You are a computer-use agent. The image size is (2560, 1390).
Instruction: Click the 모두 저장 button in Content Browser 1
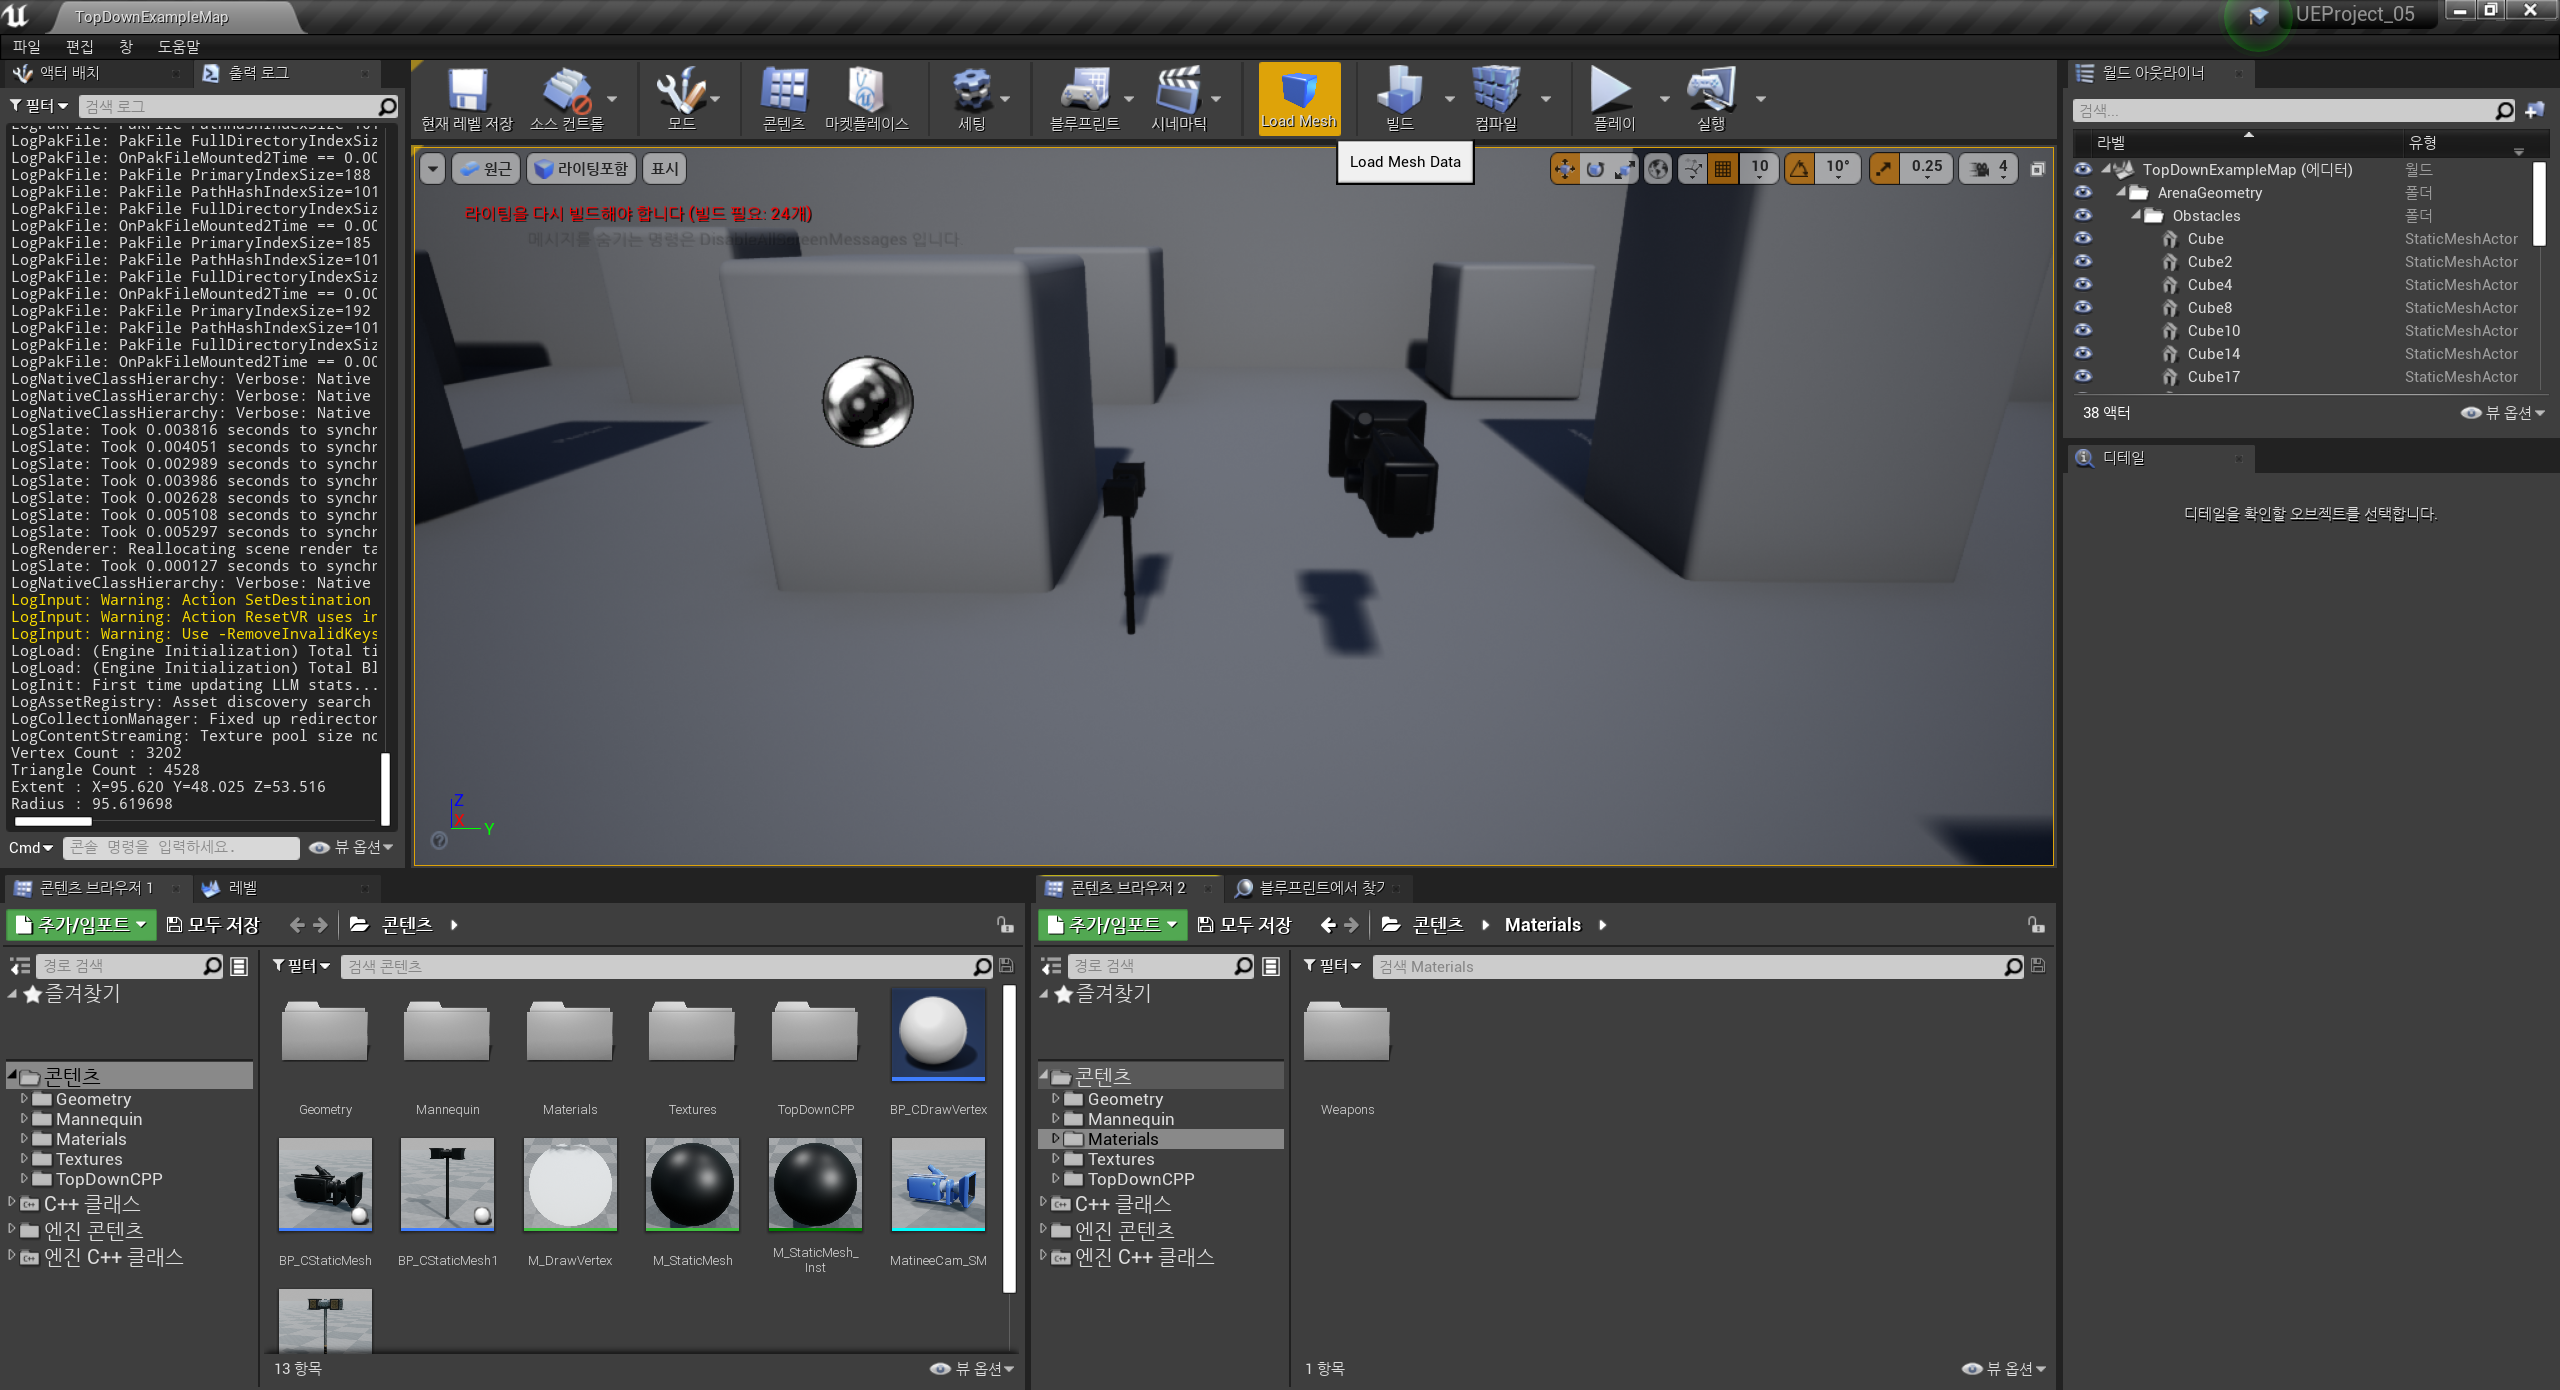pyautogui.click(x=212, y=925)
